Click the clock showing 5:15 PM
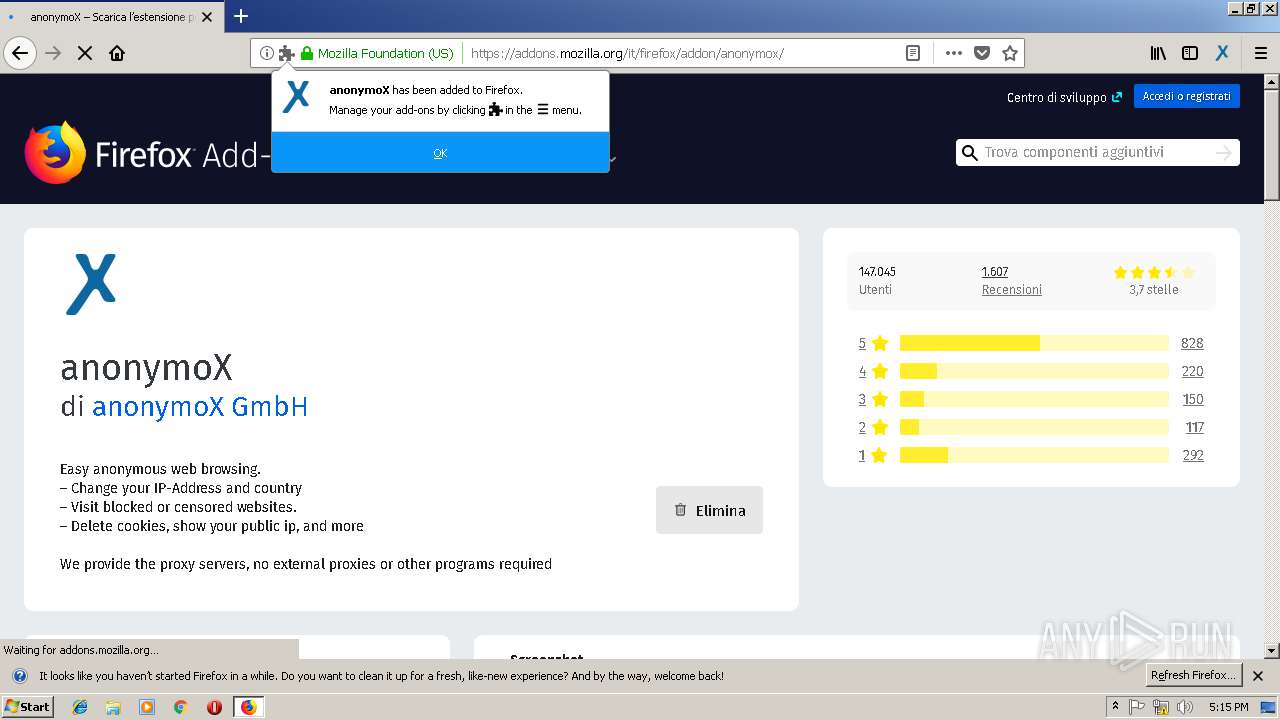The width and height of the screenshot is (1280, 720). coord(1228,707)
